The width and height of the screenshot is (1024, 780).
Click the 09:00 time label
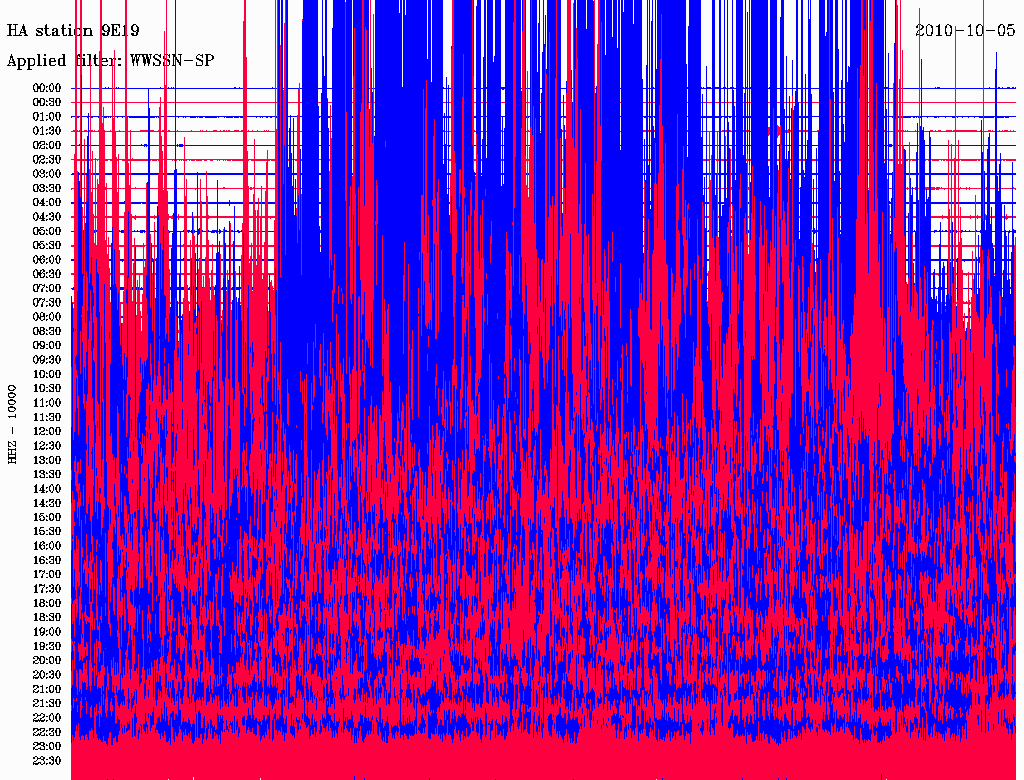coord(47,346)
